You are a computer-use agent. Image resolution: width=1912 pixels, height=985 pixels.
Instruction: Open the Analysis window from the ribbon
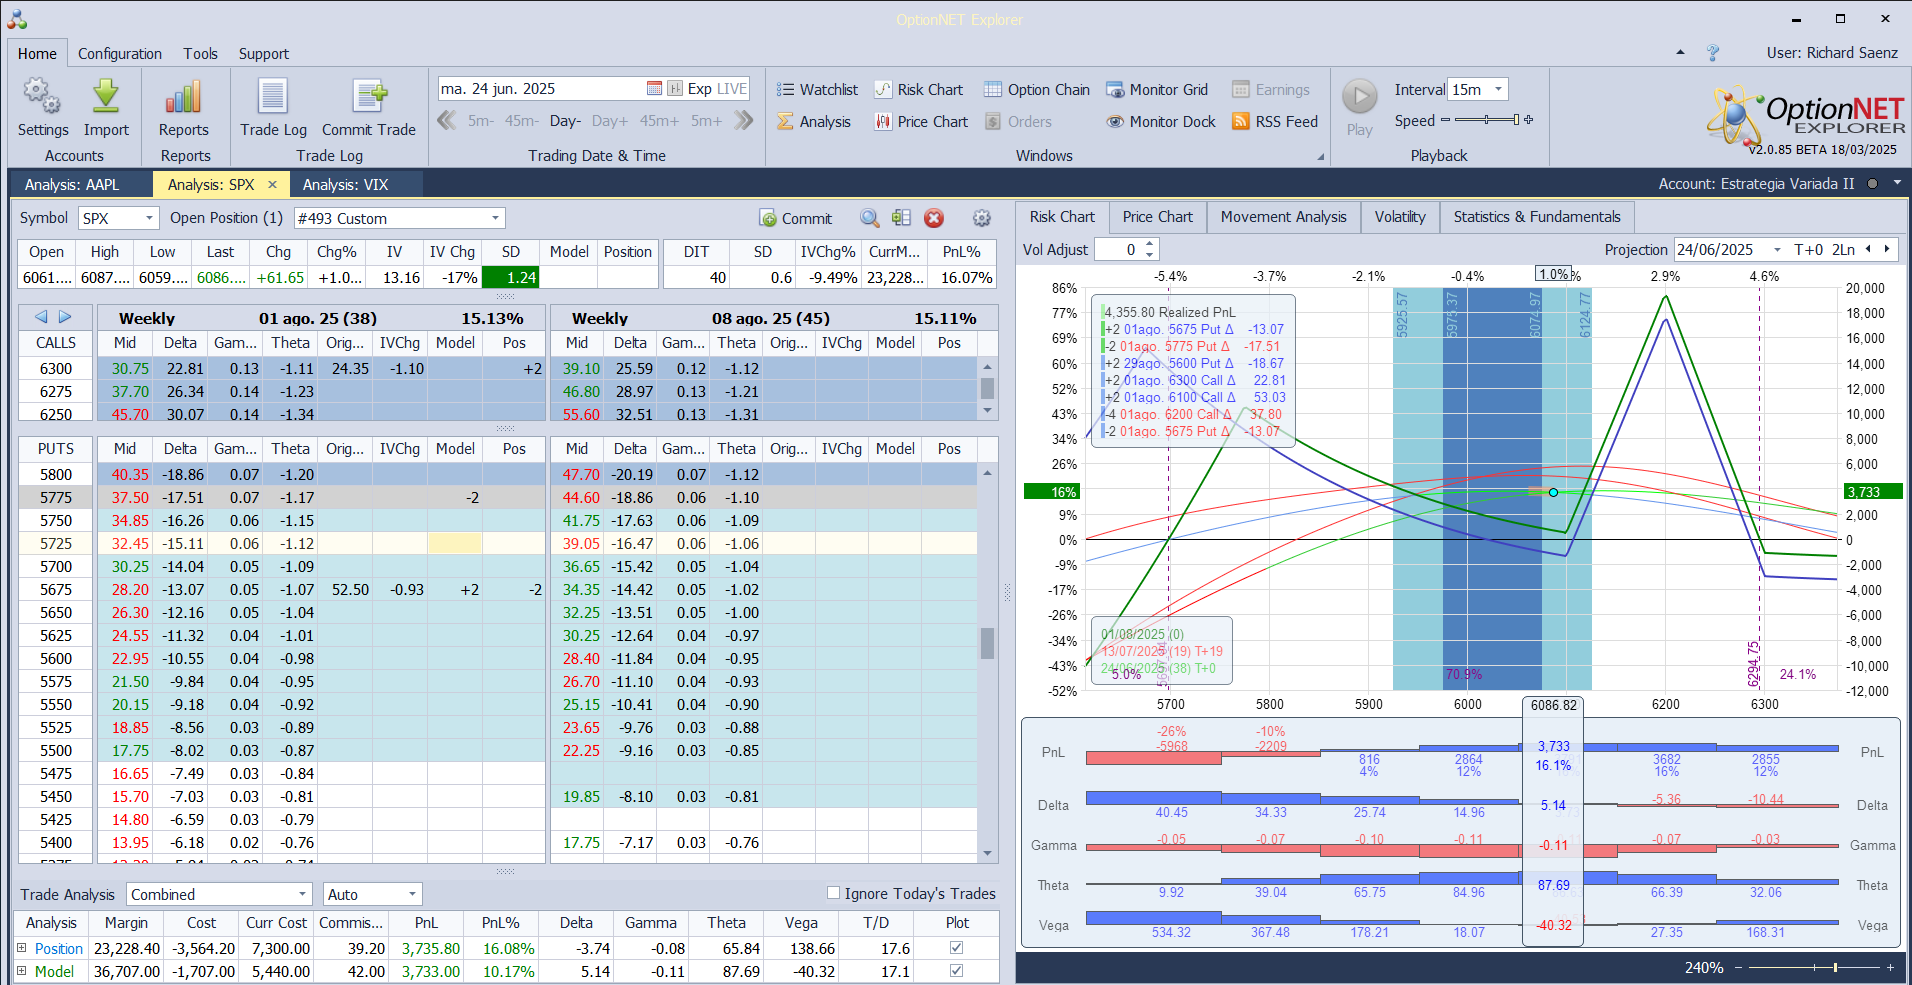pyautogui.click(x=814, y=121)
